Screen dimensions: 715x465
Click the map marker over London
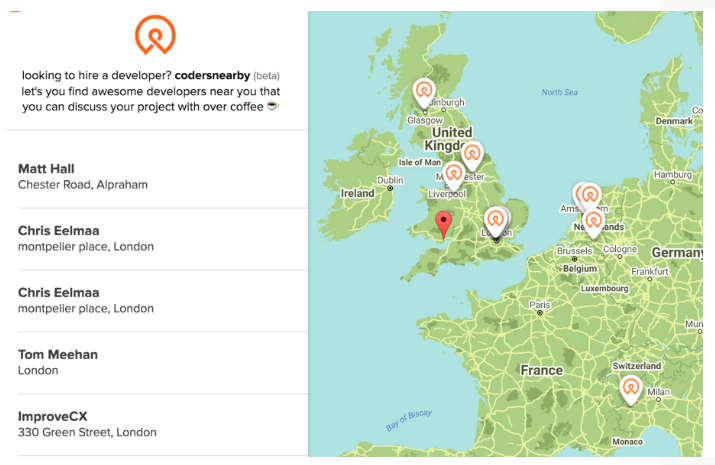[496, 220]
